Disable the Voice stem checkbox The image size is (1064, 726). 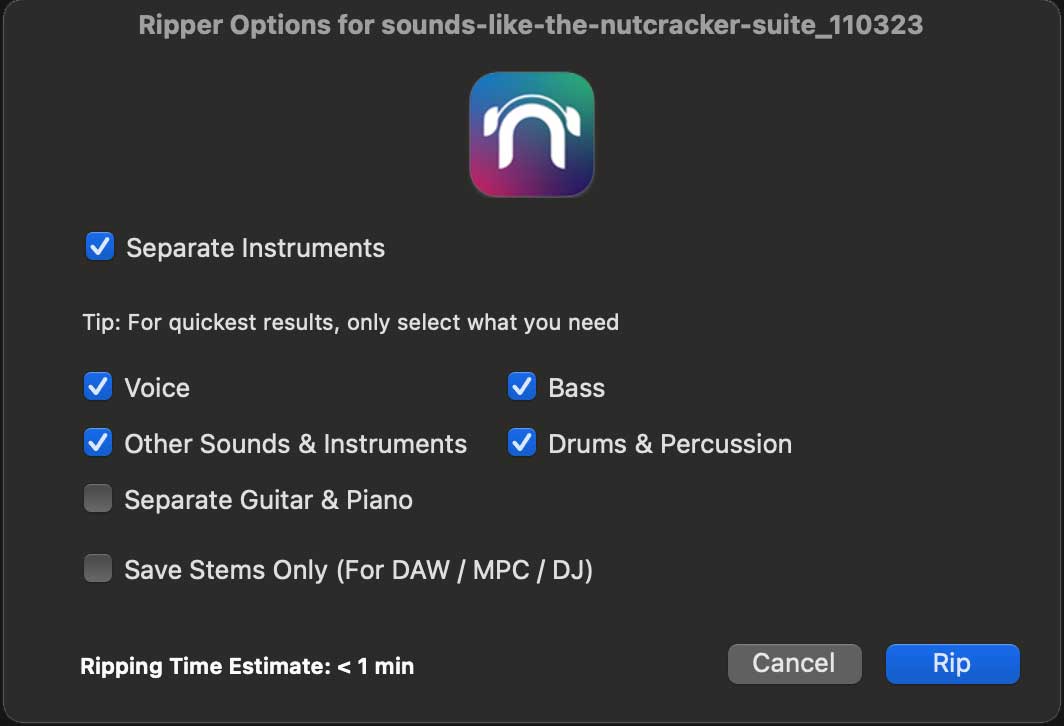click(99, 386)
